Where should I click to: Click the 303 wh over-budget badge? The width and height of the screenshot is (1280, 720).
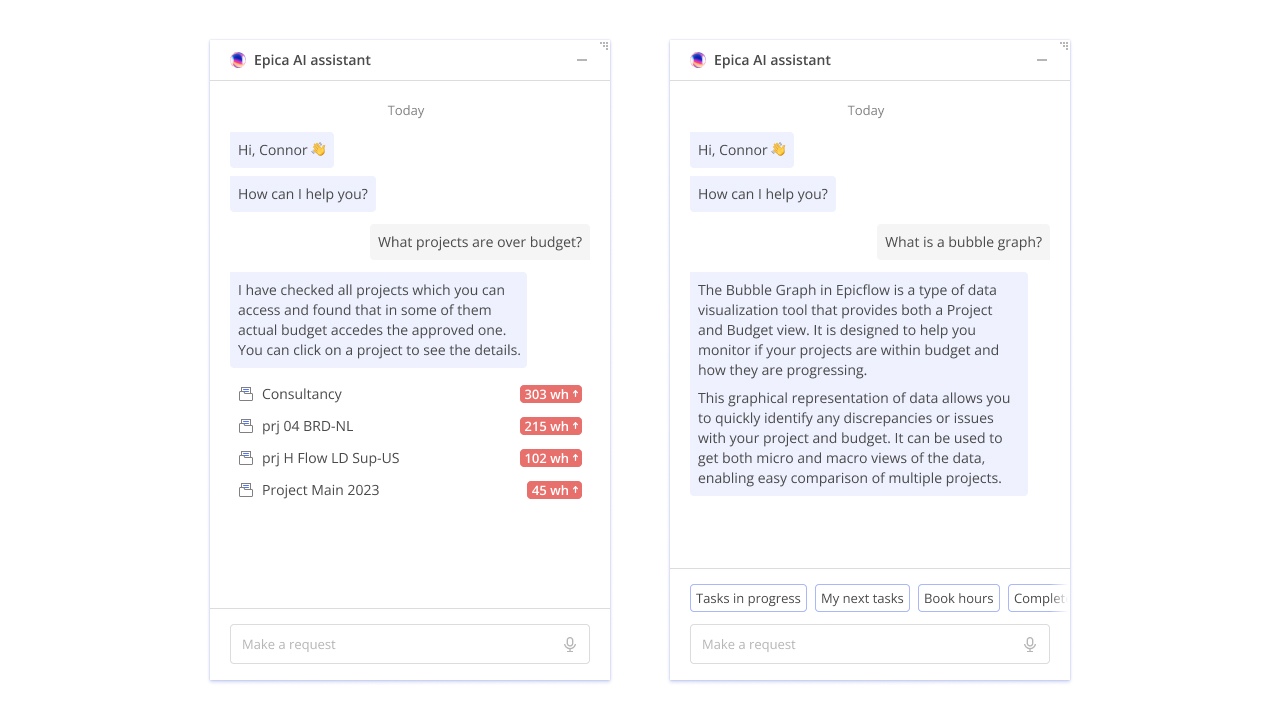click(x=551, y=394)
